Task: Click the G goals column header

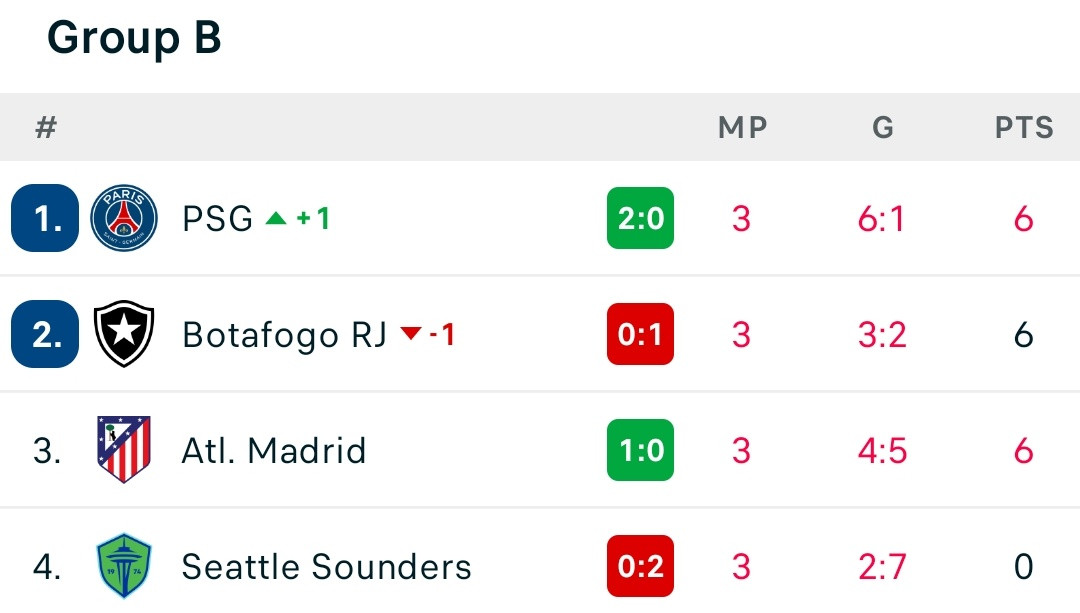Action: click(883, 127)
